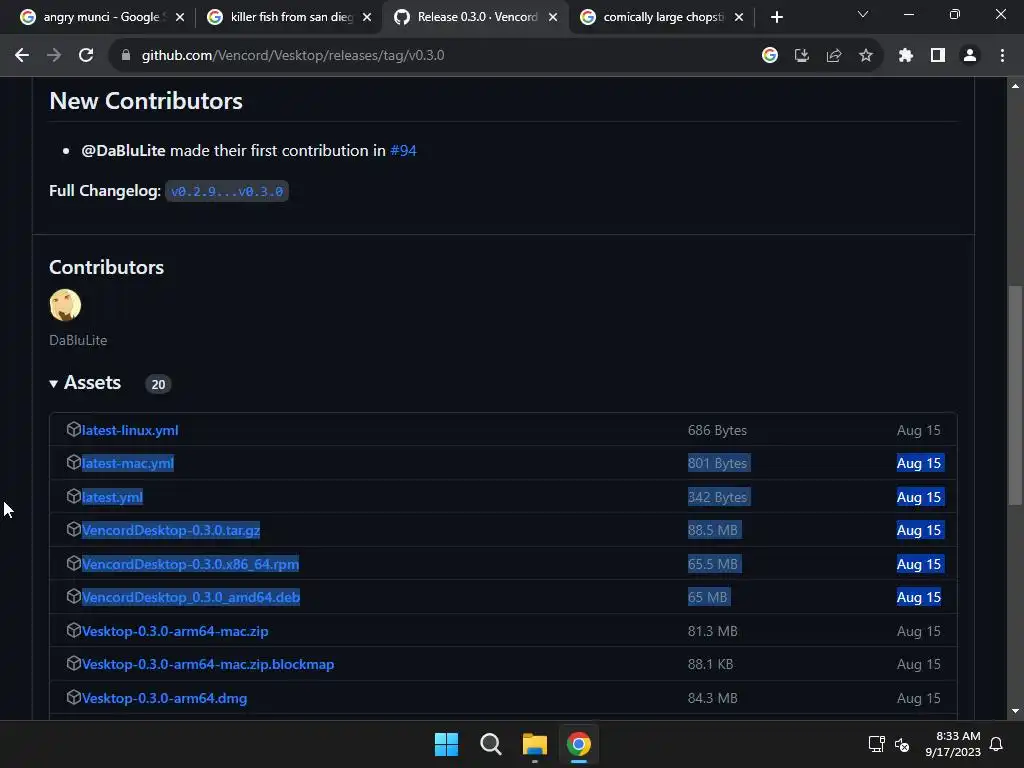Open Google account icon in address bar

tap(770, 56)
